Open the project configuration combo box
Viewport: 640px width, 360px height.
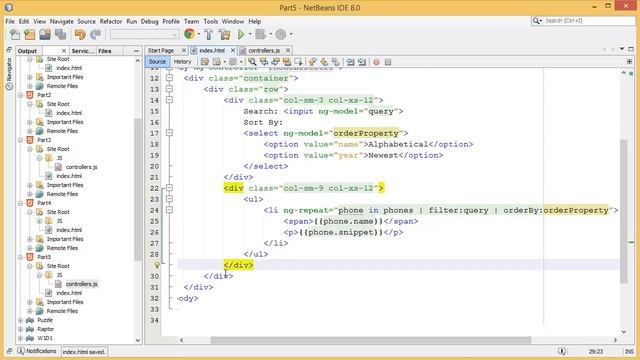click(x=144, y=35)
